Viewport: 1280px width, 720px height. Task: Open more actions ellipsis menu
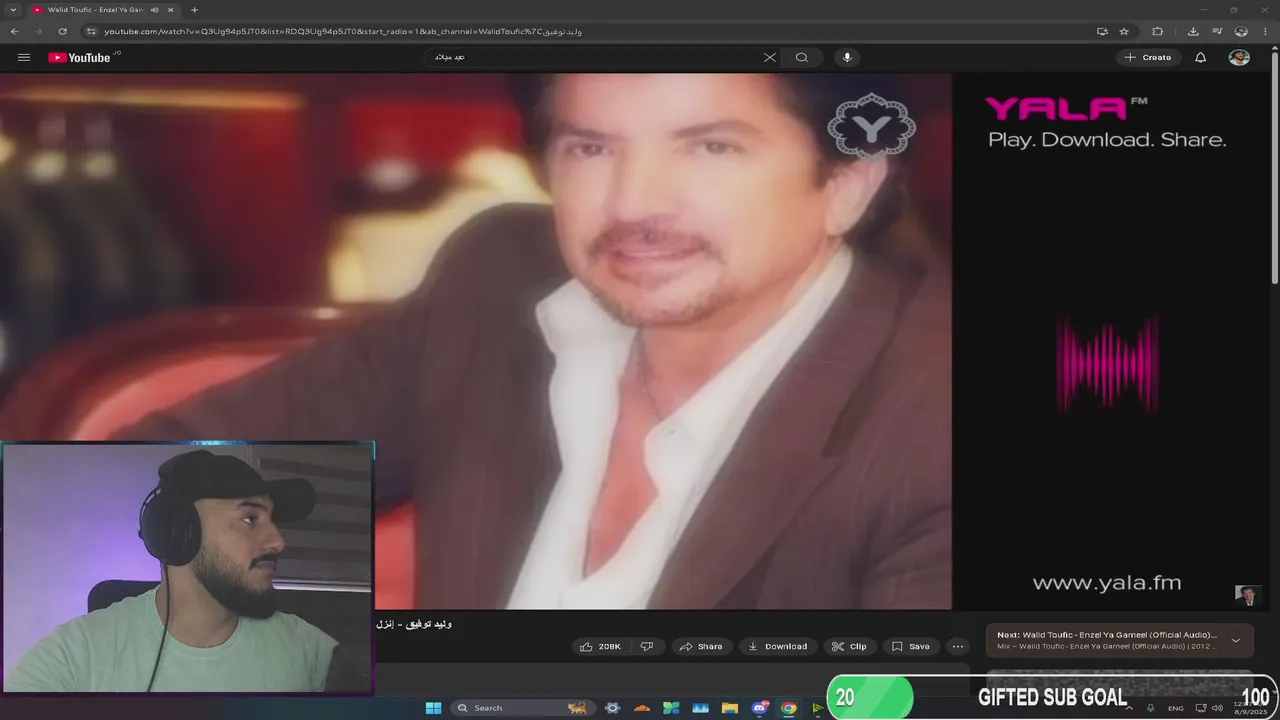(958, 646)
